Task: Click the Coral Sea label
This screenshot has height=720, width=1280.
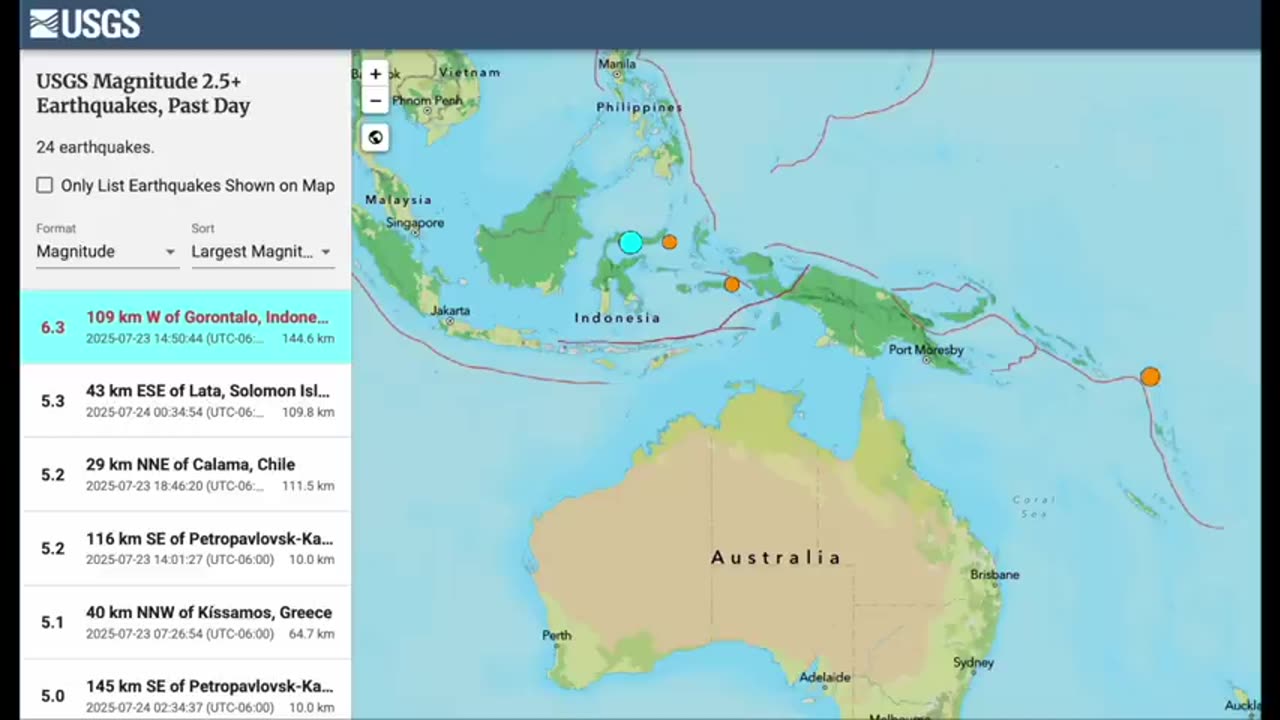Action: click(1033, 506)
